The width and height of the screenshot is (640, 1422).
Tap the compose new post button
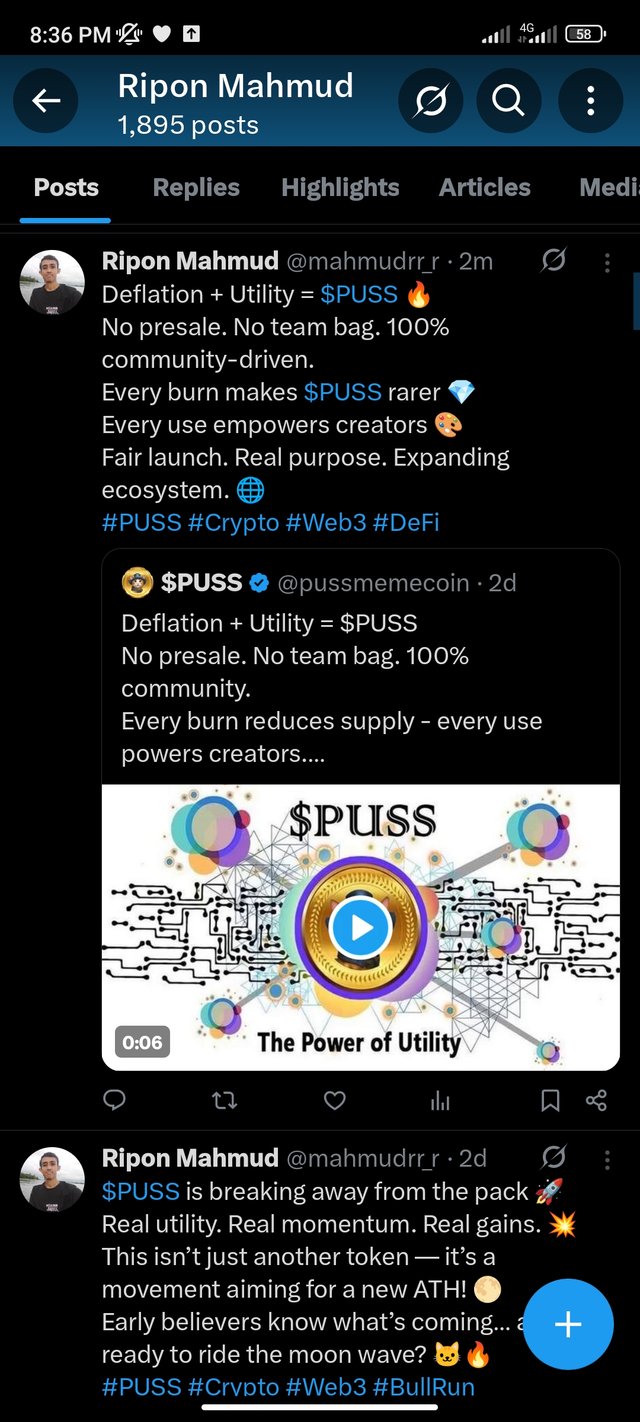point(568,1325)
